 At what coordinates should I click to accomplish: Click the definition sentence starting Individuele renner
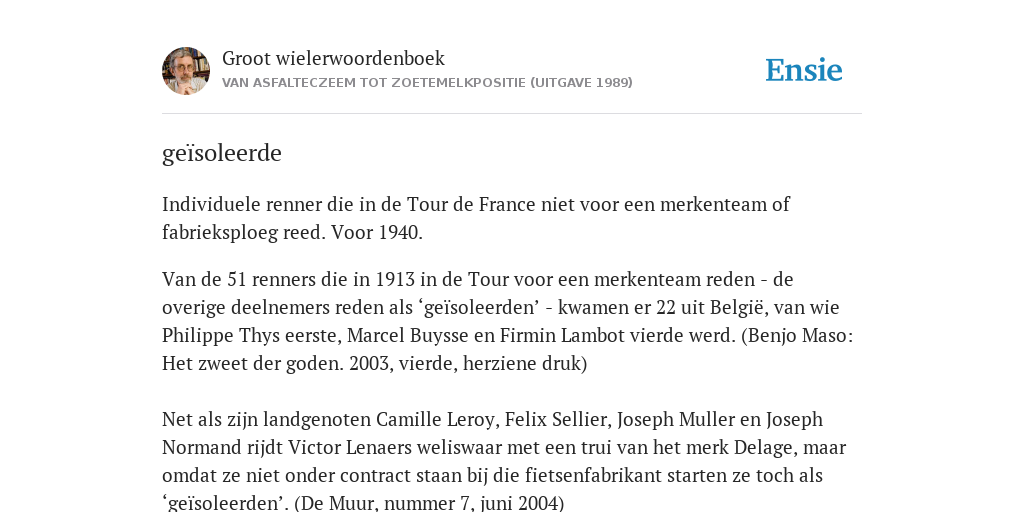(x=476, y=218)
